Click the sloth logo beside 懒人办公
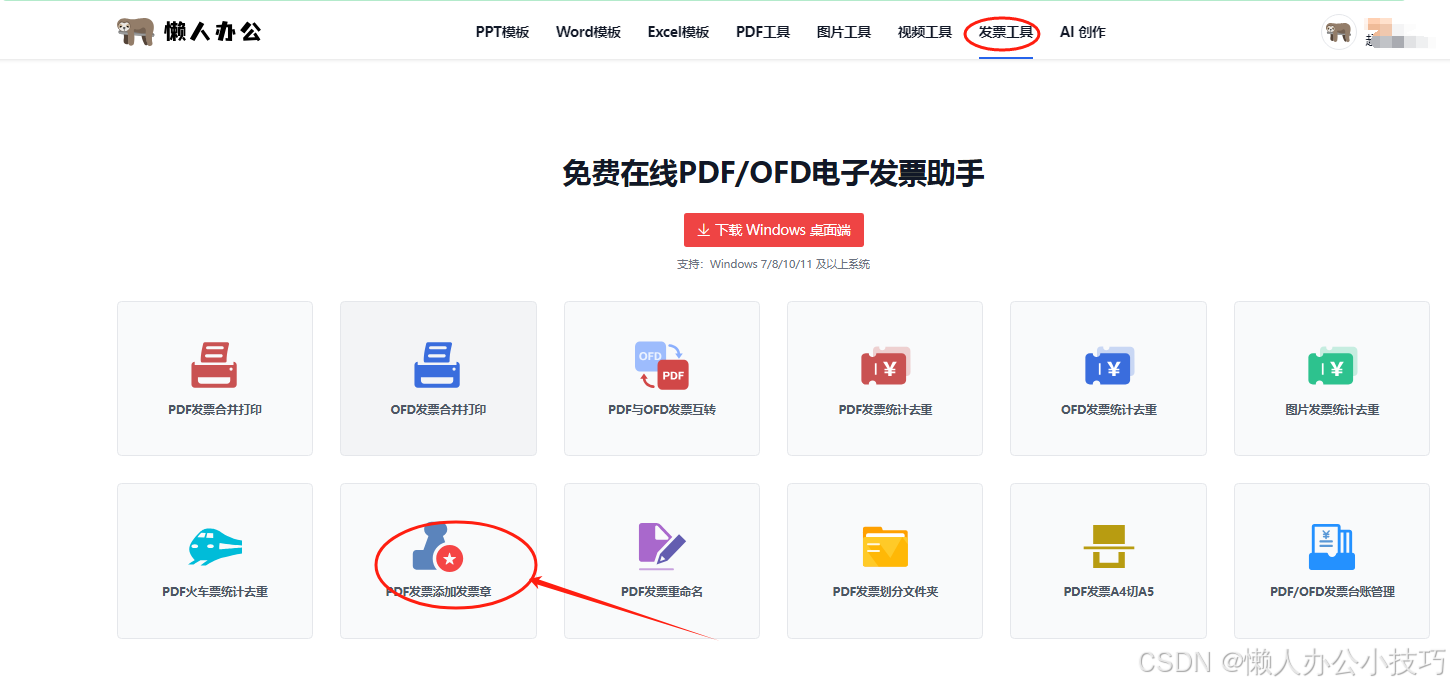The height and width of the screenshot is (688, 1450). pyautogui.click(x=135, y=31)
